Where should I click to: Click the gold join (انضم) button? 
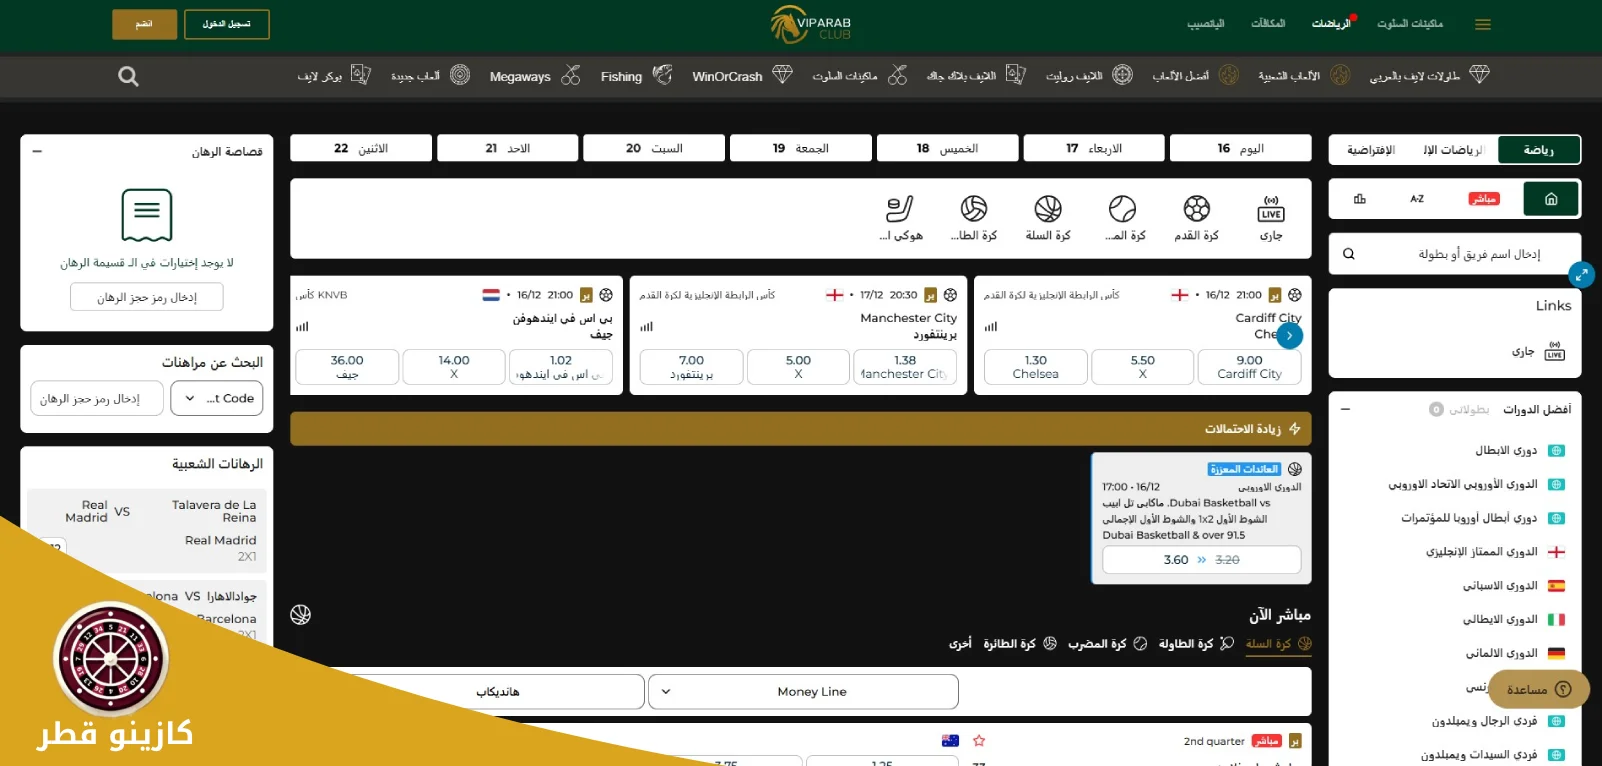(144, 24)
